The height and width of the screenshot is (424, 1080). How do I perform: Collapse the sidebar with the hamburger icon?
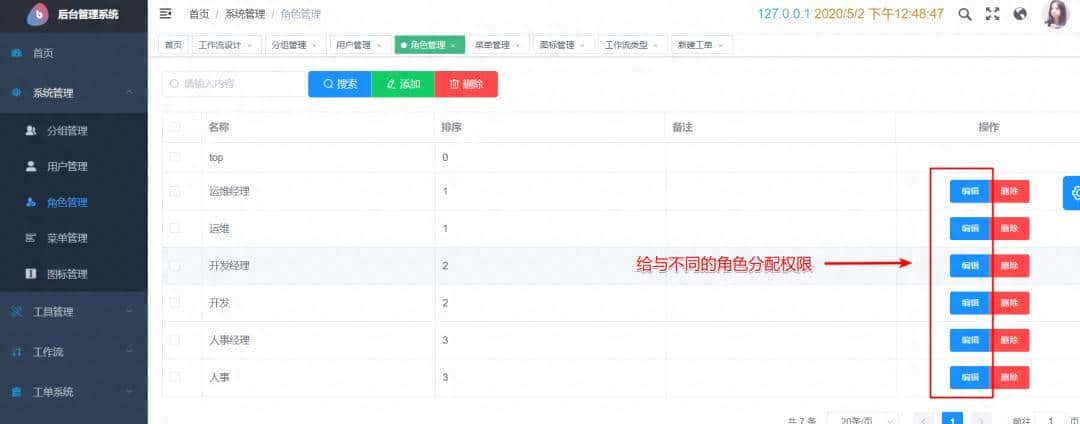tap(165, 14)
